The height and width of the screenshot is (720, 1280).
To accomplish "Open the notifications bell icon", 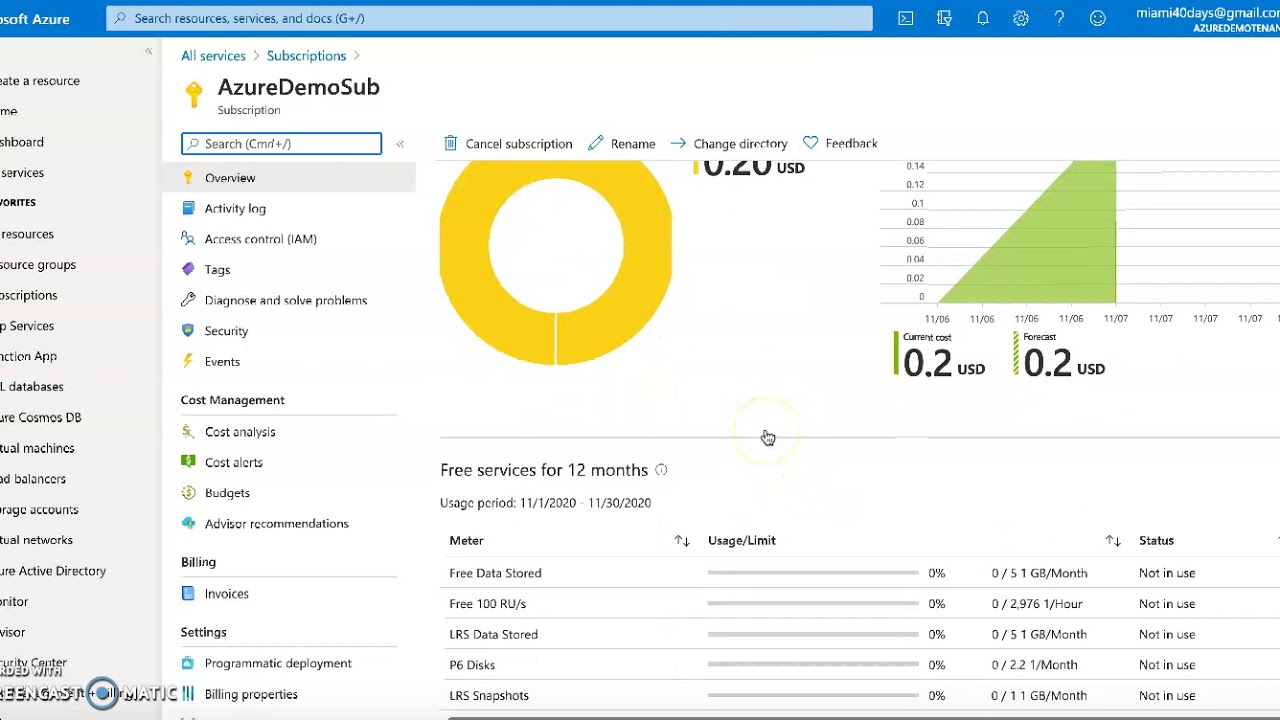I will [x=983, y=18].
